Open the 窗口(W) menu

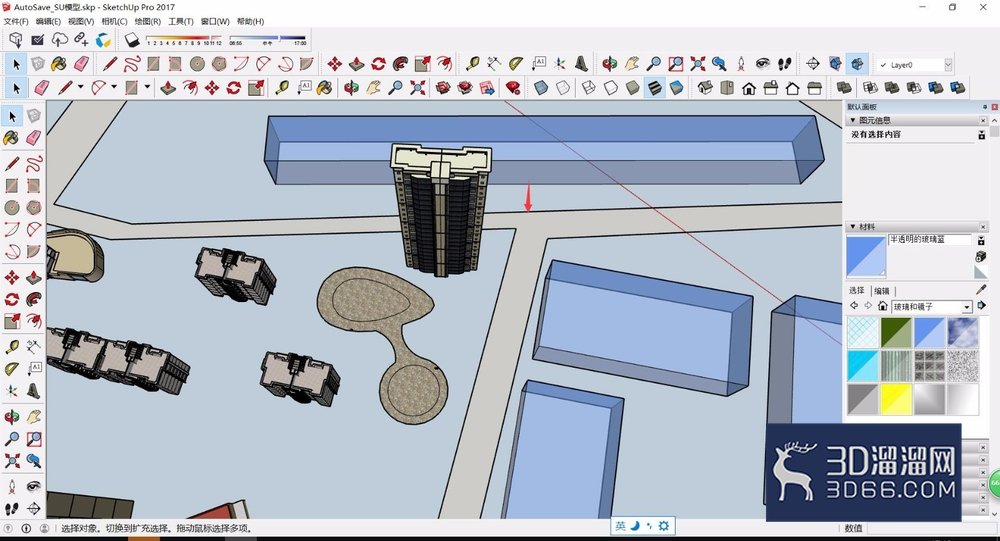point(214,21)
